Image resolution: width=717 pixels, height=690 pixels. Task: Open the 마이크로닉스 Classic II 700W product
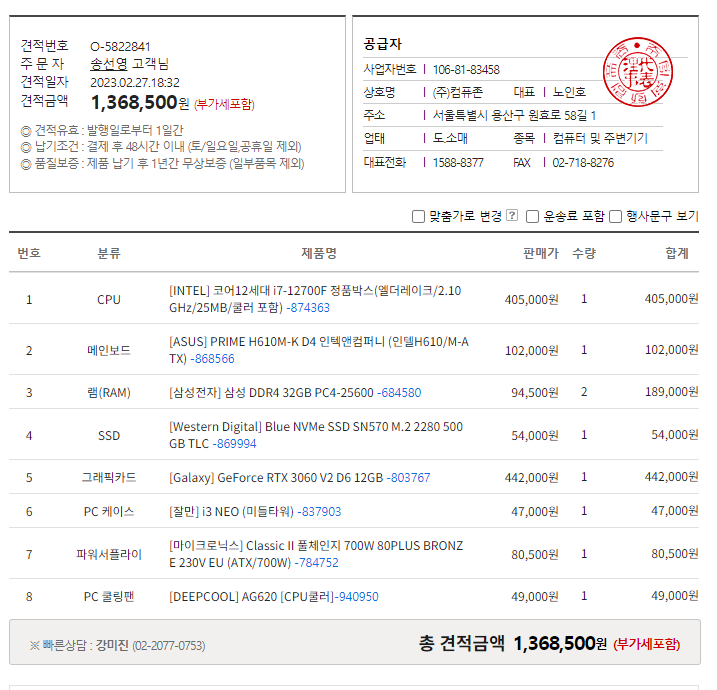coord(315,546)
